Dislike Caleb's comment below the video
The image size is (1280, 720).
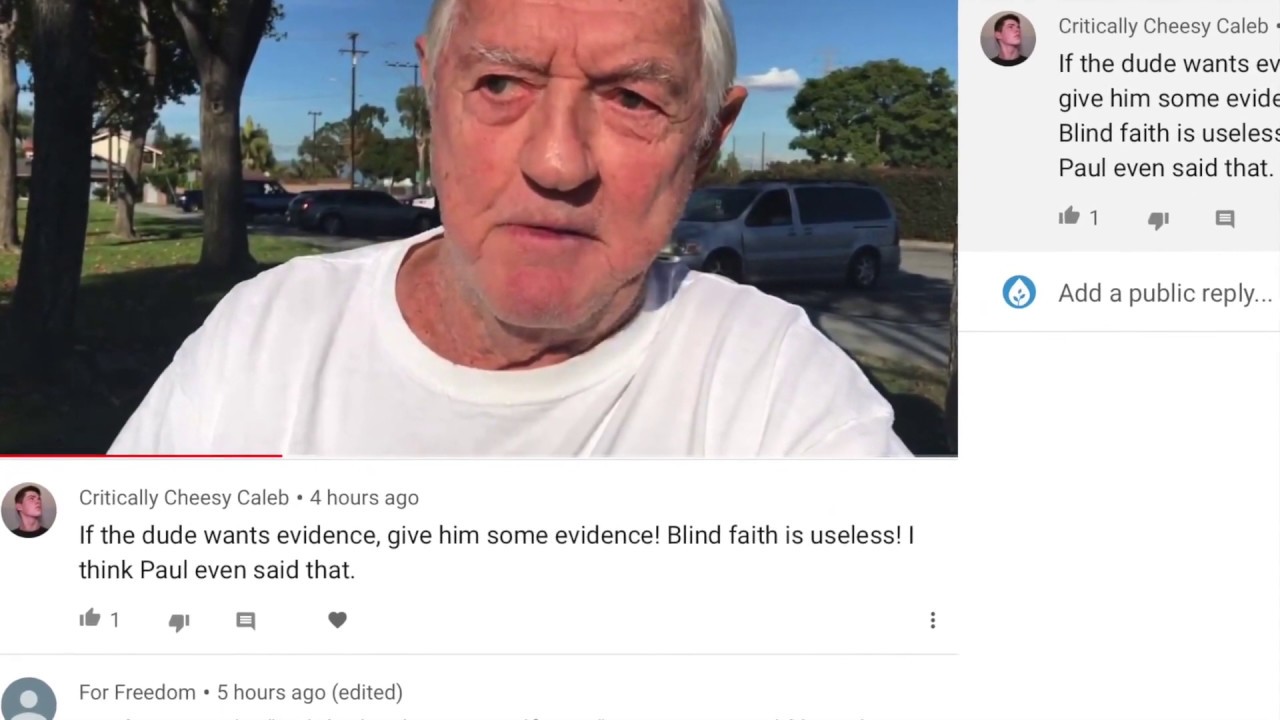tap(179, 621)
